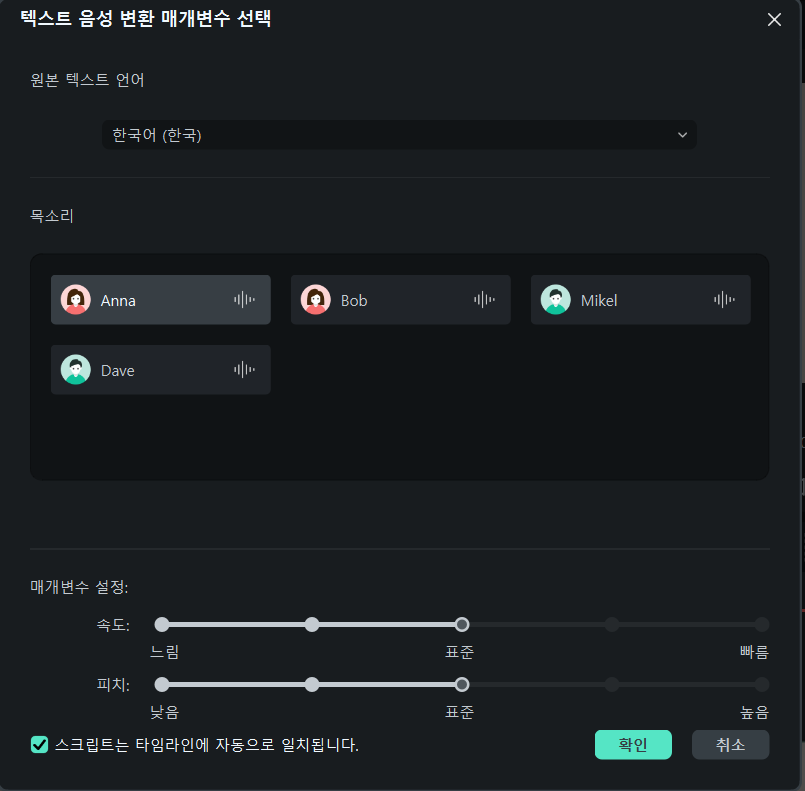This screenshot has width=805, height=791.
Task: Preview Mikel voice waveform icon
Action: [724, 299]
